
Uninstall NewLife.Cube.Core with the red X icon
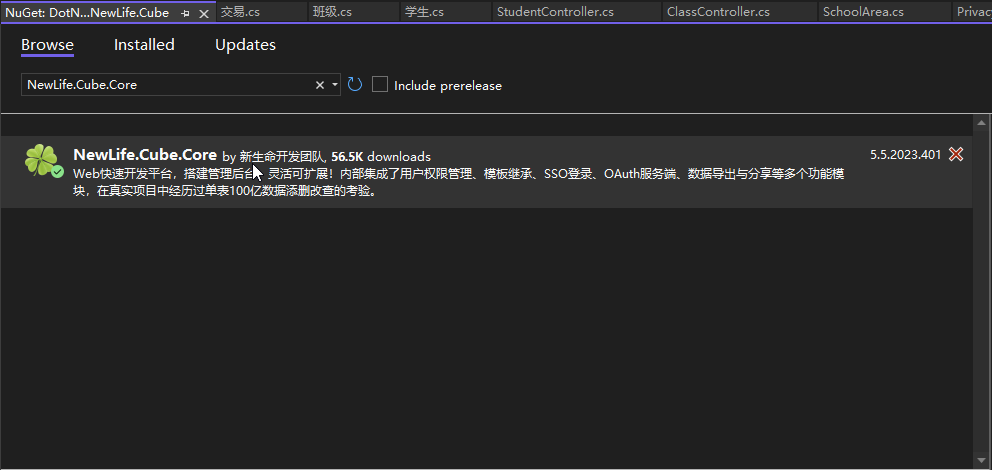click(x=956, y=154)
